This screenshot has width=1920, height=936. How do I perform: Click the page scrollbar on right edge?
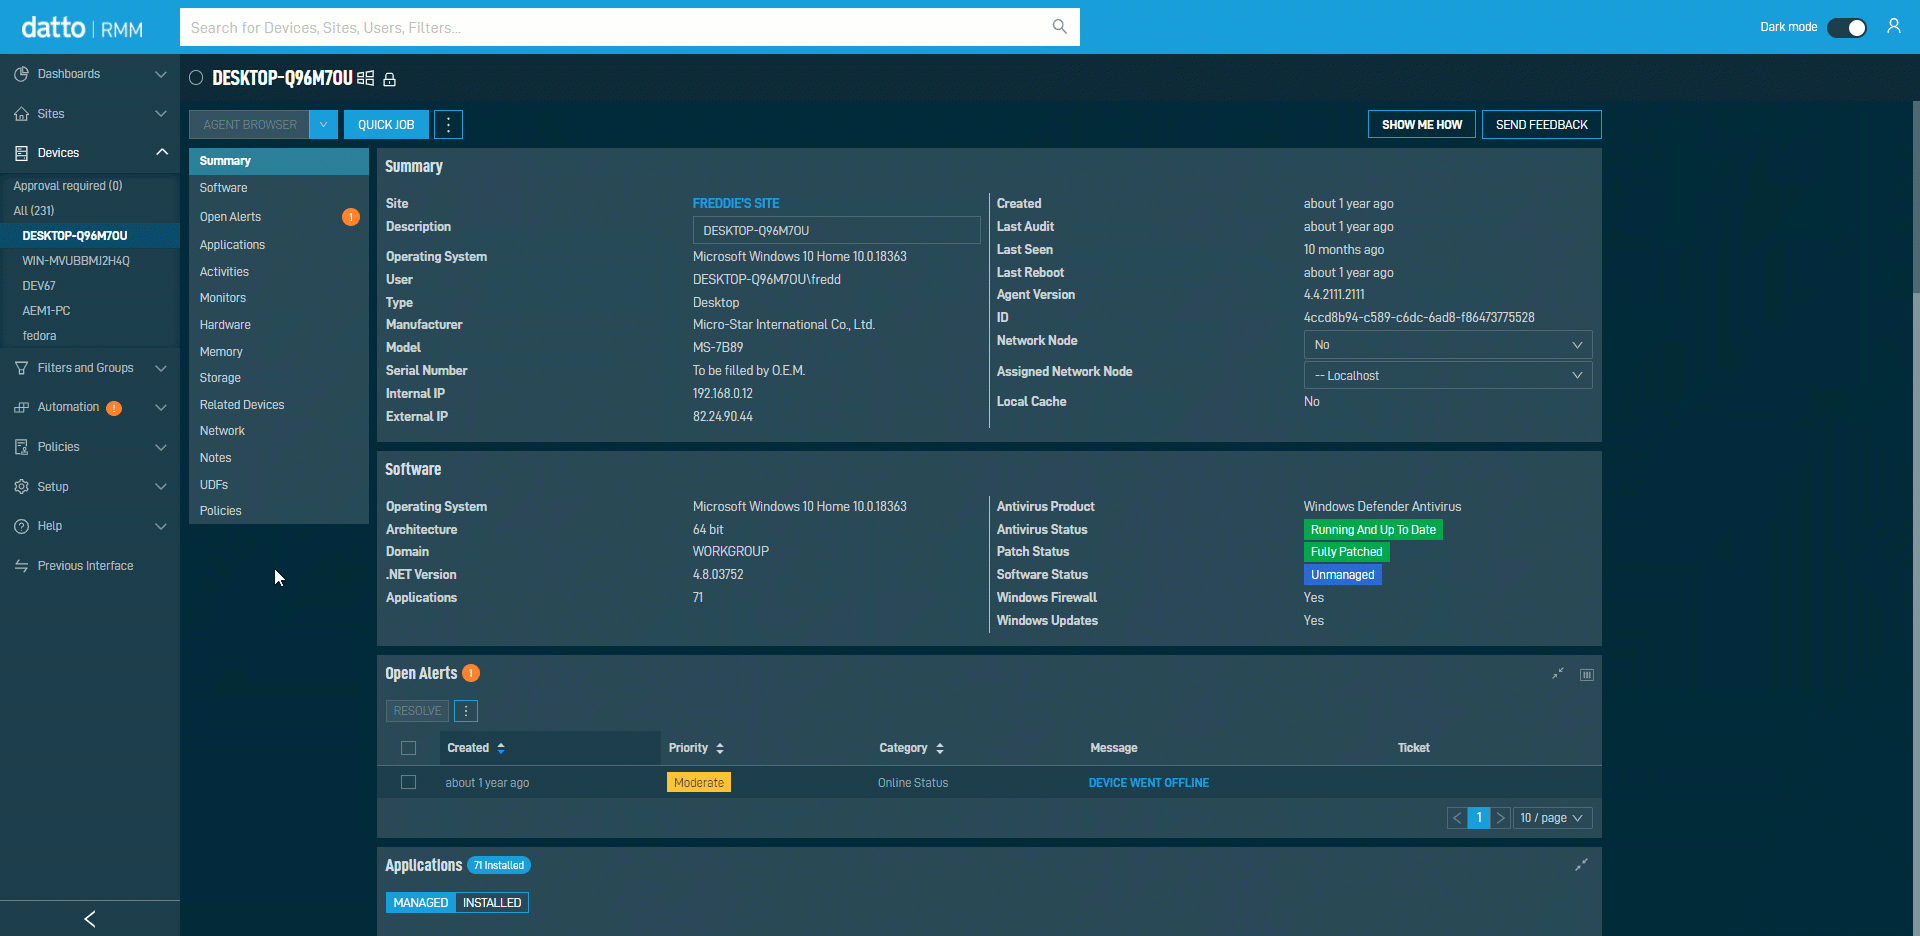click(x=1915, y=196)
